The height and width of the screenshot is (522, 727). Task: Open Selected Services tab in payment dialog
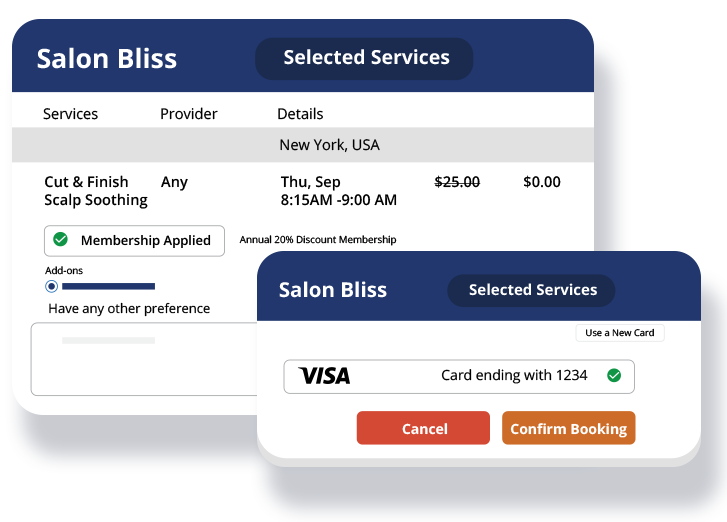pos(532,290)
